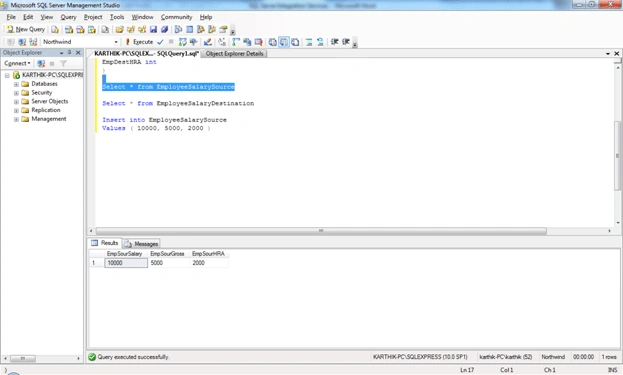Click Object Explorer stop icon
The width and height of the screenshot is (623, 375).
[x=52, y=63]
